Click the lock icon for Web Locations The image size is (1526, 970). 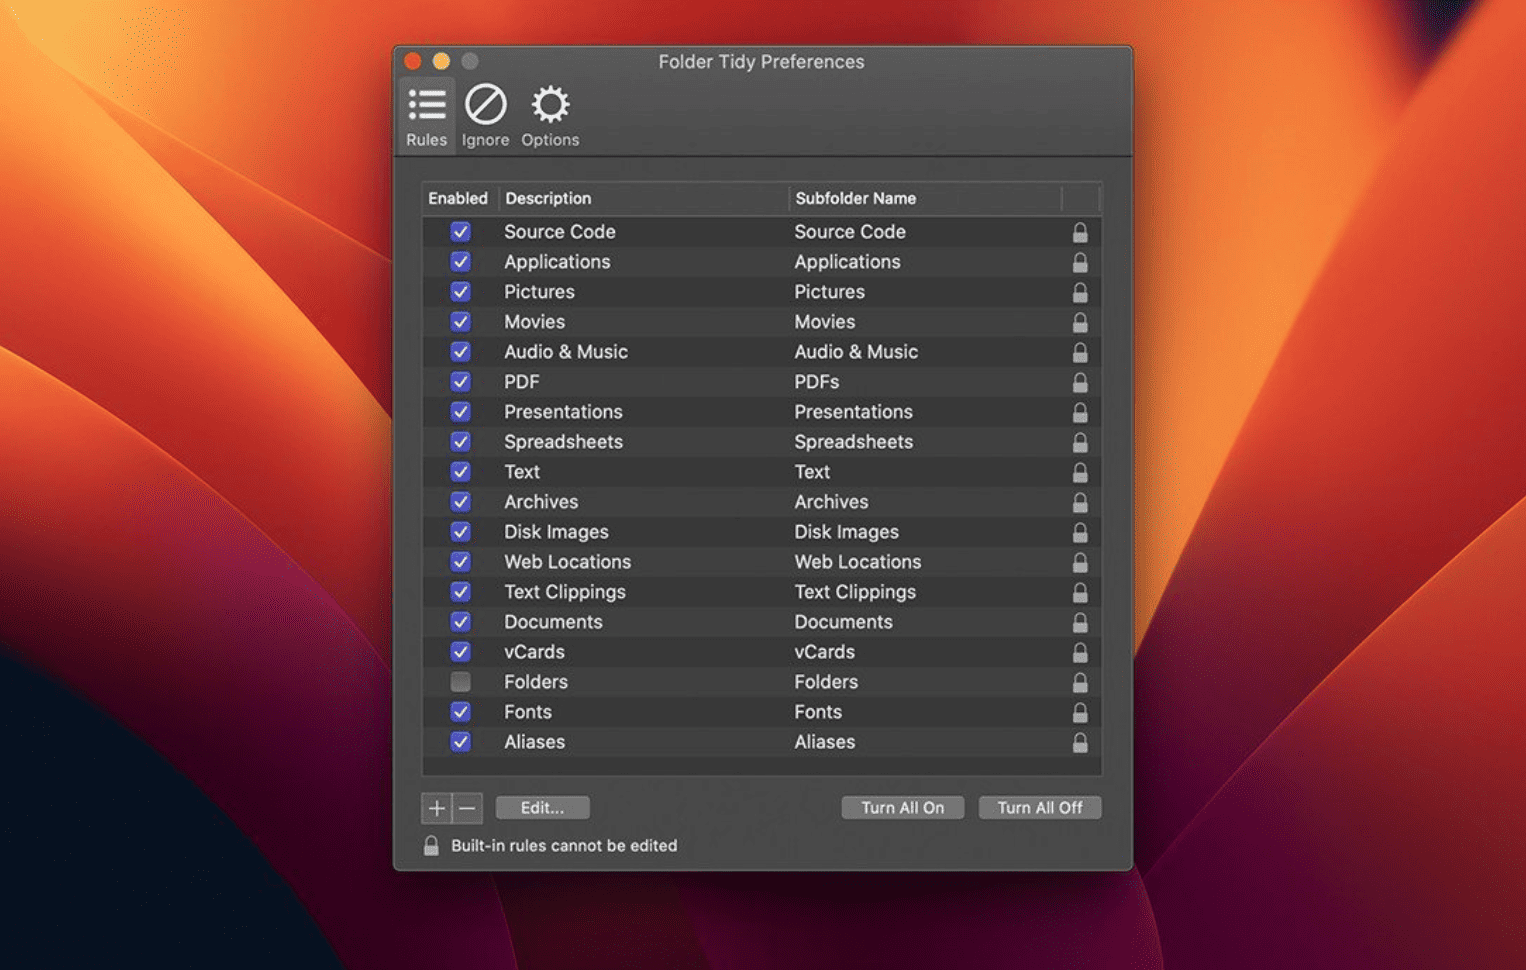[x=1080, y=562]
